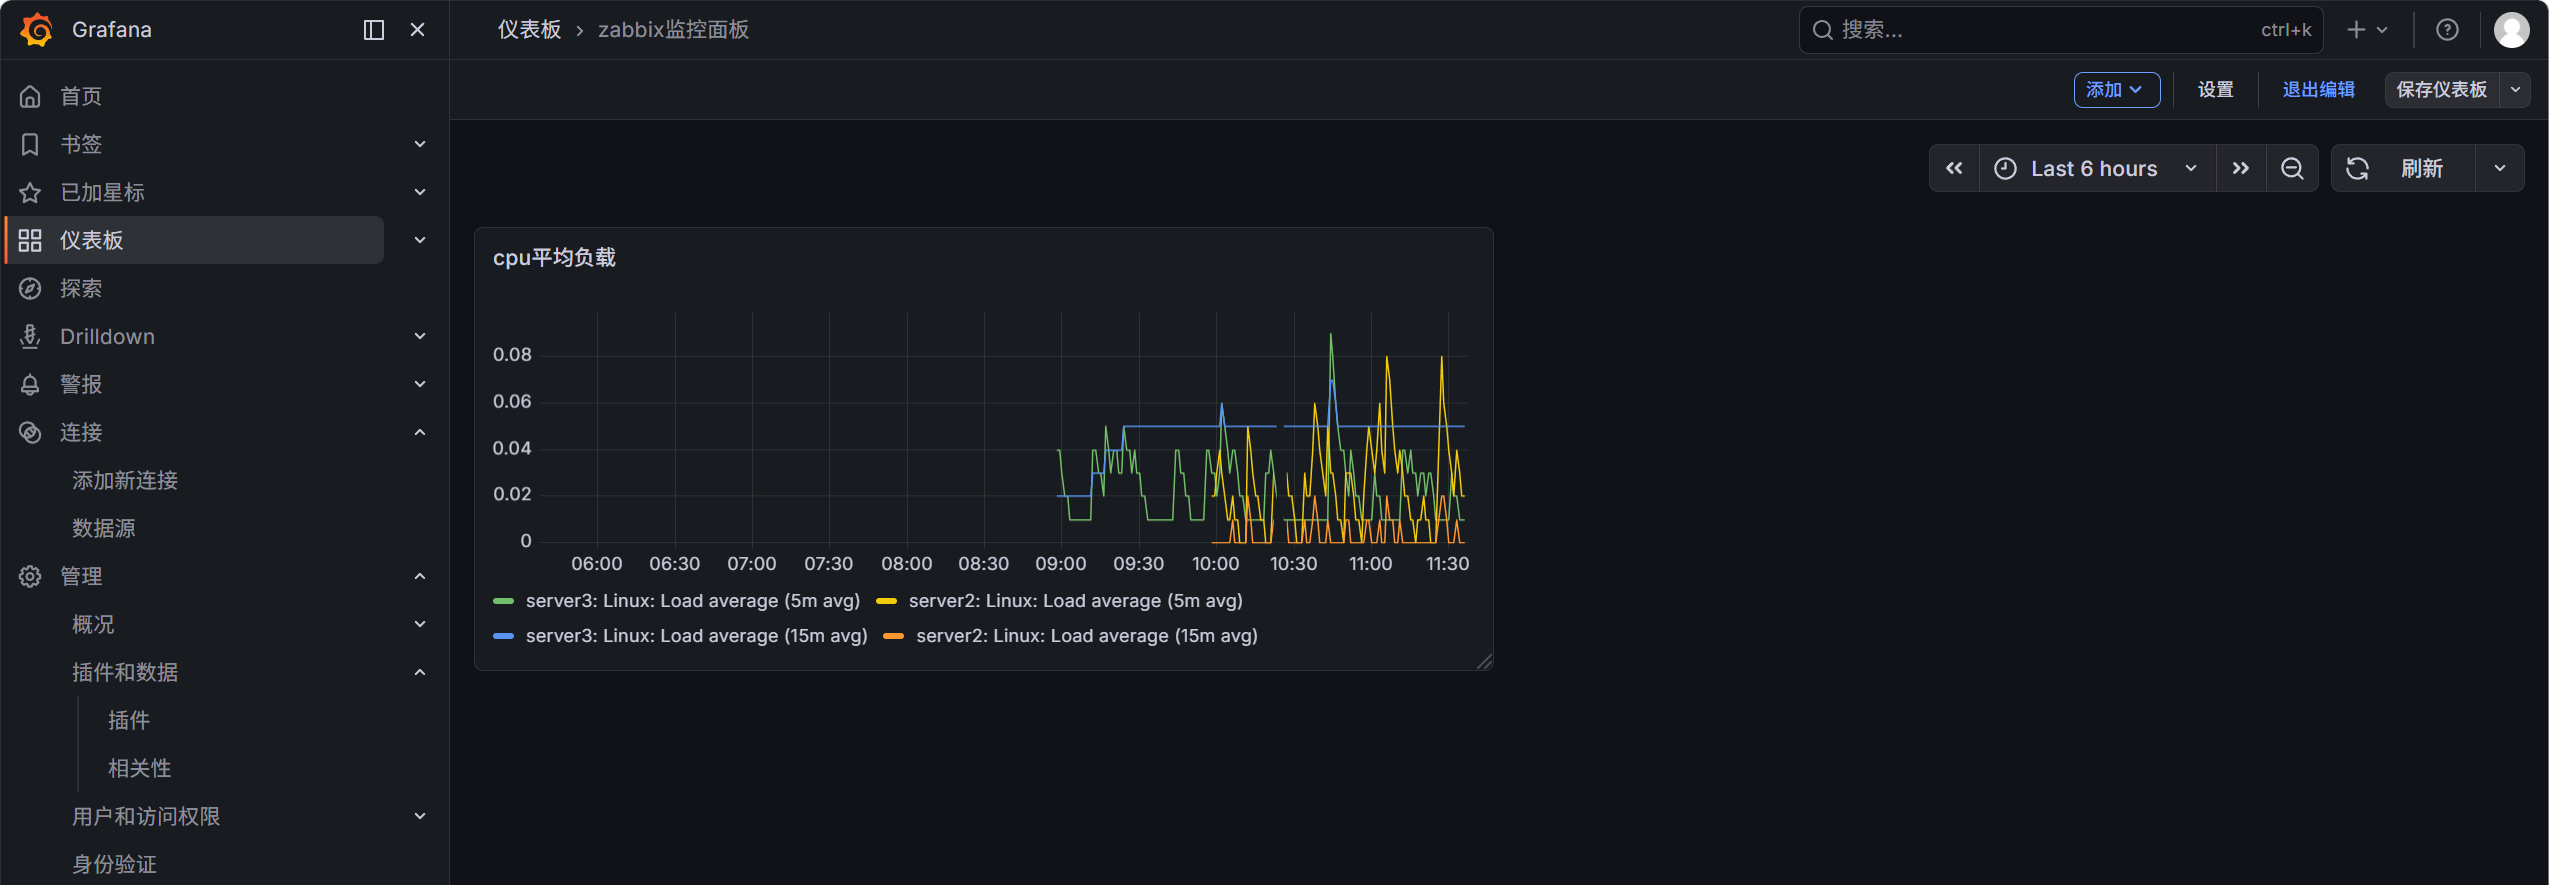The height and width of the screenshot is (885, 2549).
Task: Open the 添加 dropdown button
Action: 2116,89
